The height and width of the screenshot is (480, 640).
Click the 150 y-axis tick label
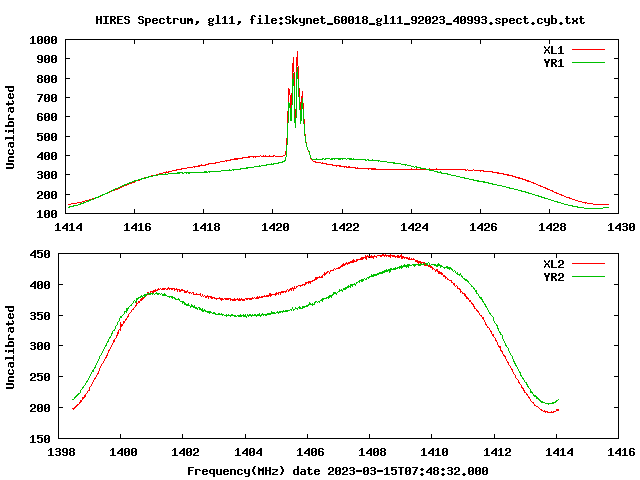[40, 439]
